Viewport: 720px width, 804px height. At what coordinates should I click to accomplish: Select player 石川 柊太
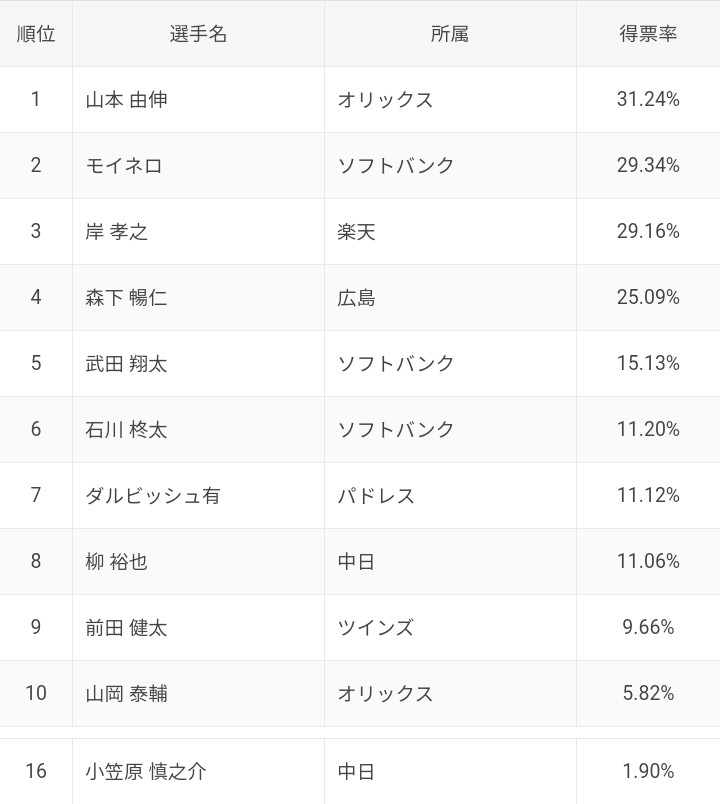pyautogui.click(x=127, y=430)
